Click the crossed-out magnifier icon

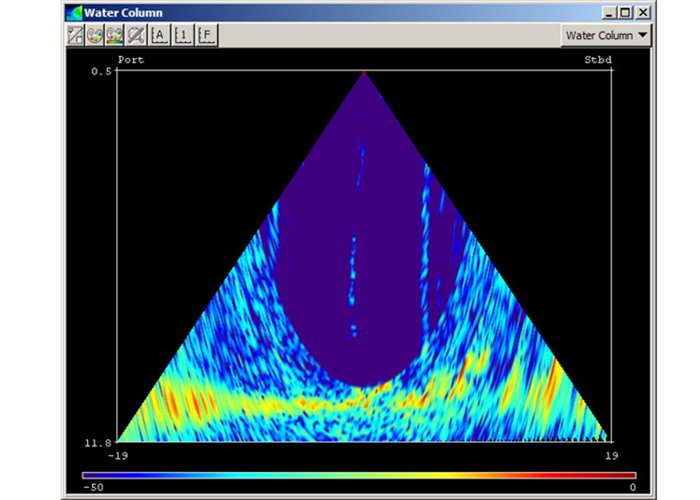[x=136, y=36]
